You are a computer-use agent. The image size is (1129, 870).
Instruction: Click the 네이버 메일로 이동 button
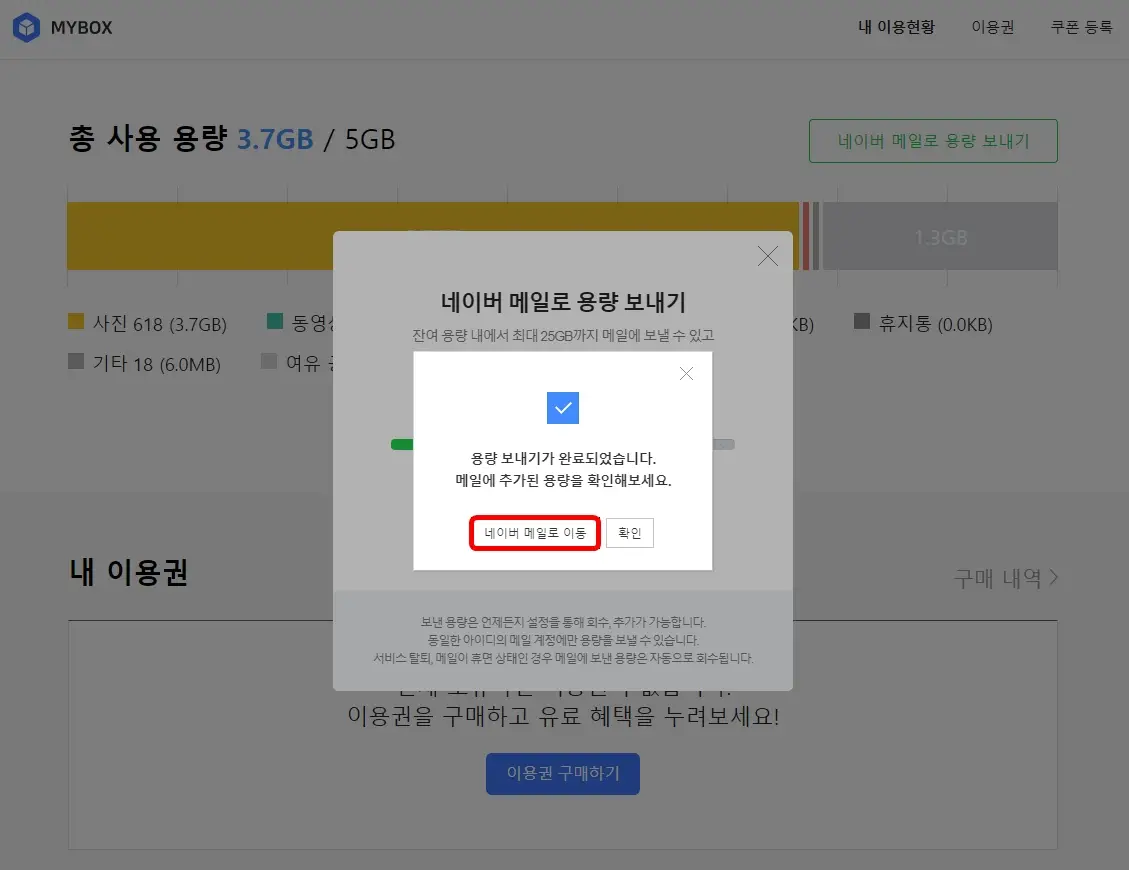(534, 532)
